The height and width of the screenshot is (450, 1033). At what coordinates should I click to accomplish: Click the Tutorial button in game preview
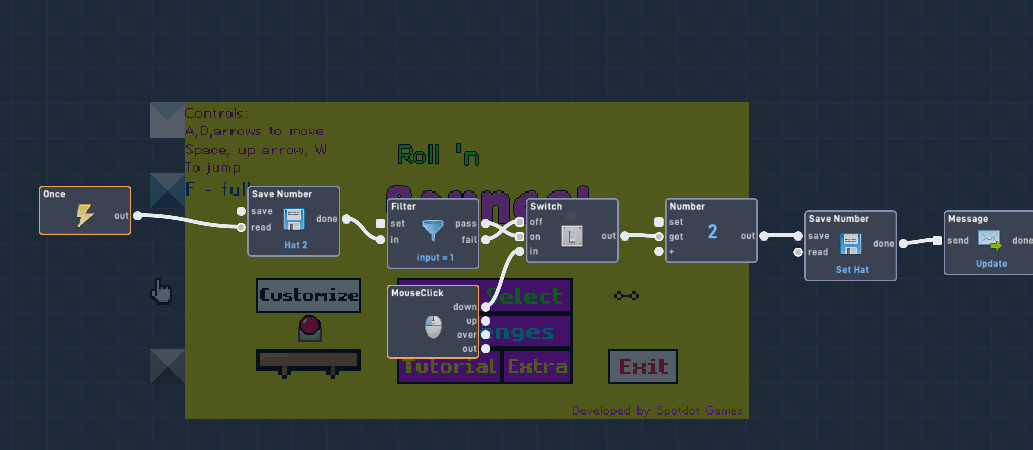click(x=449, y=367)
